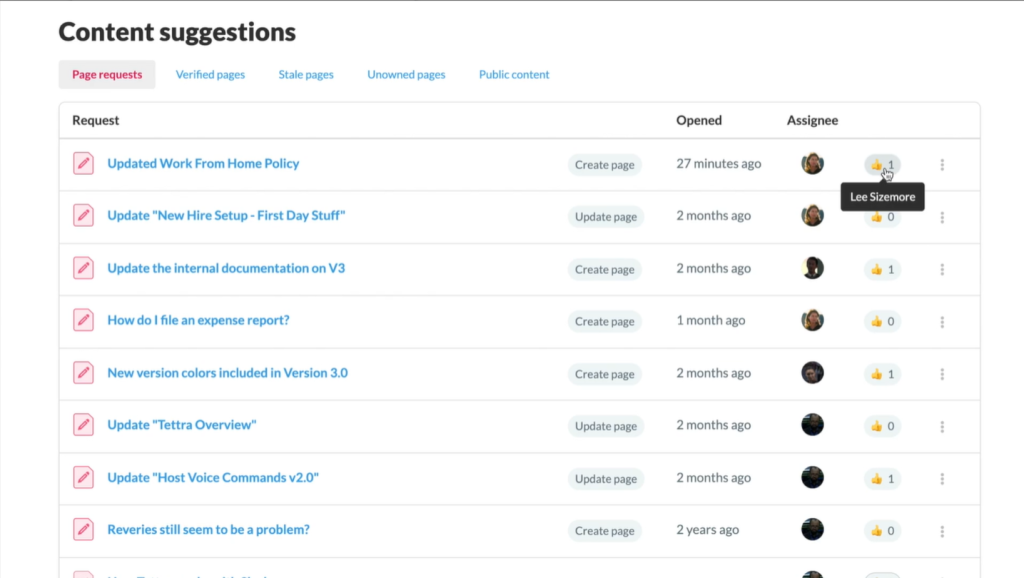1024x578 pixels.
Task: Click the page icon beside Host Voice Commands request
Action: pos(84,478)
